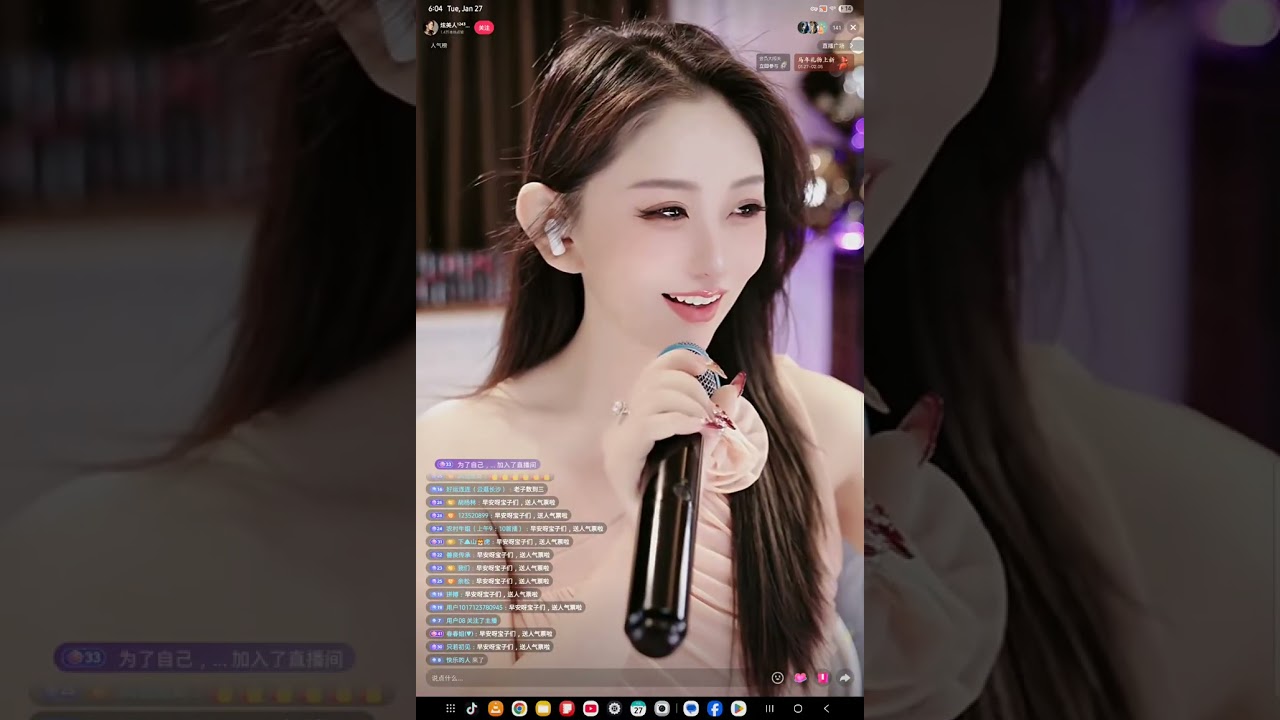Tap the 为了自己 joined-stream notification
The width and height of the screenshot is (1280, 720).
(x=487, y=465)
